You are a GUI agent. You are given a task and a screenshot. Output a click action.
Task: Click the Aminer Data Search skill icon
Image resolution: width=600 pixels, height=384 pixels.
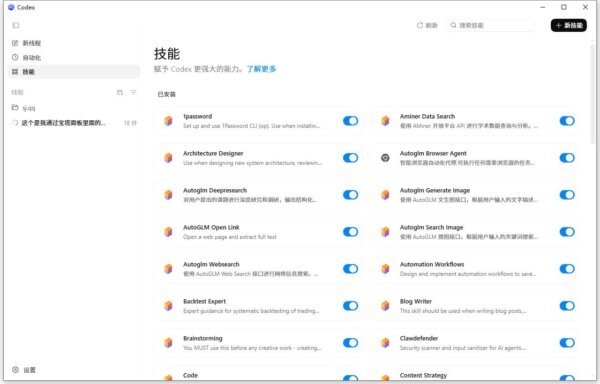pos(385,121)
